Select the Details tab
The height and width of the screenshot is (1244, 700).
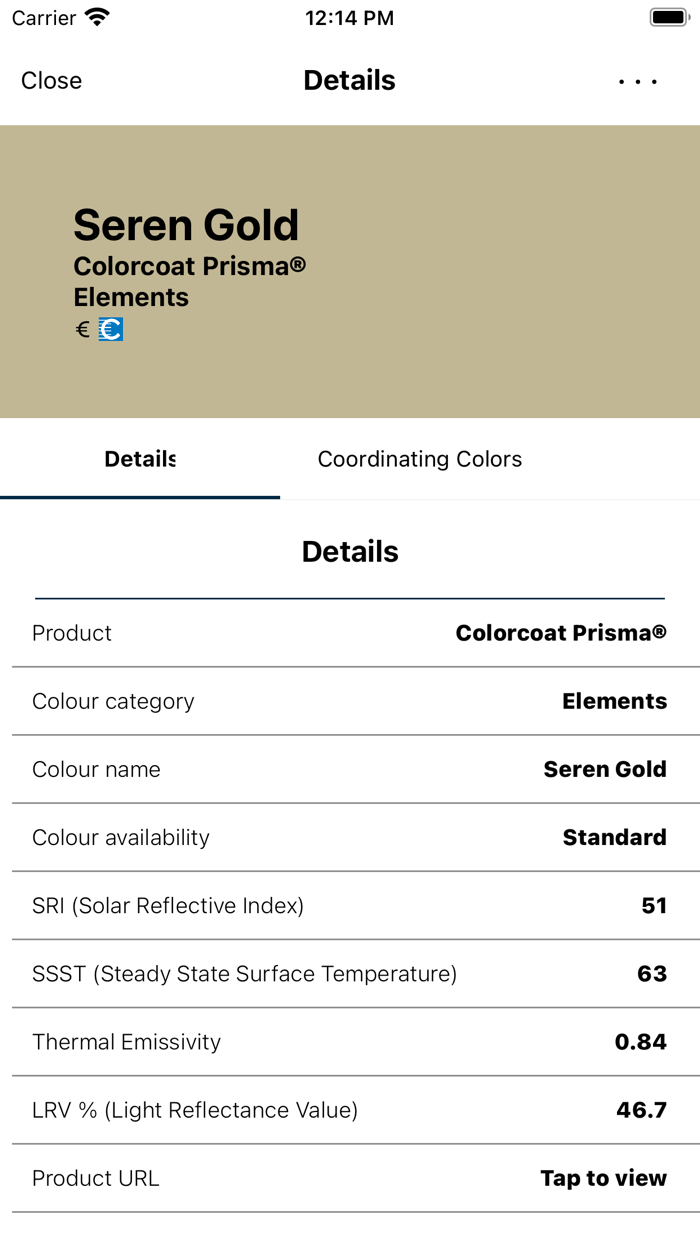140,459
